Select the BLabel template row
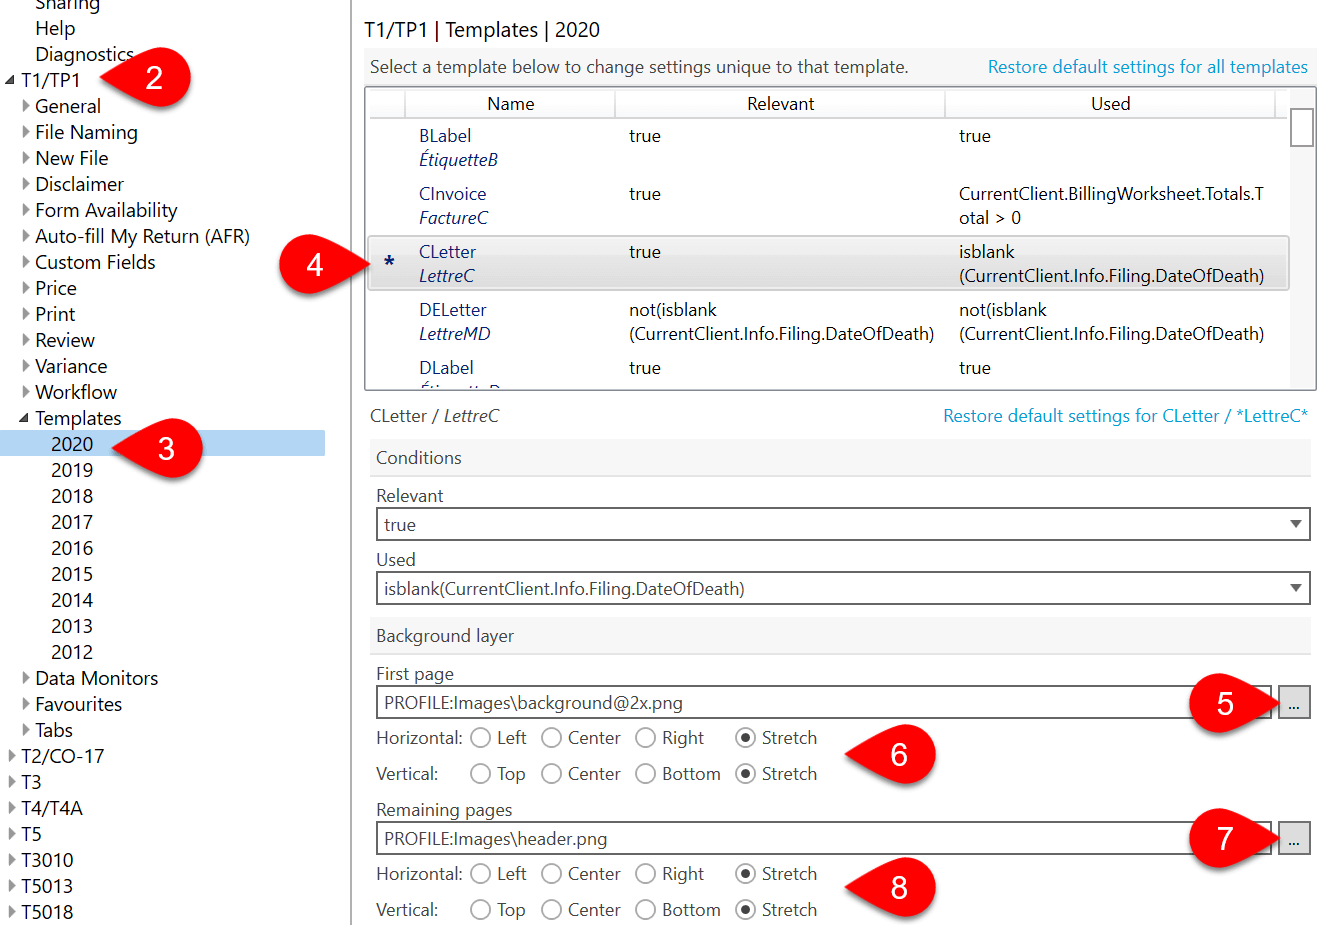Screen dimensions: 1326x925 click(x=828, y=147)
